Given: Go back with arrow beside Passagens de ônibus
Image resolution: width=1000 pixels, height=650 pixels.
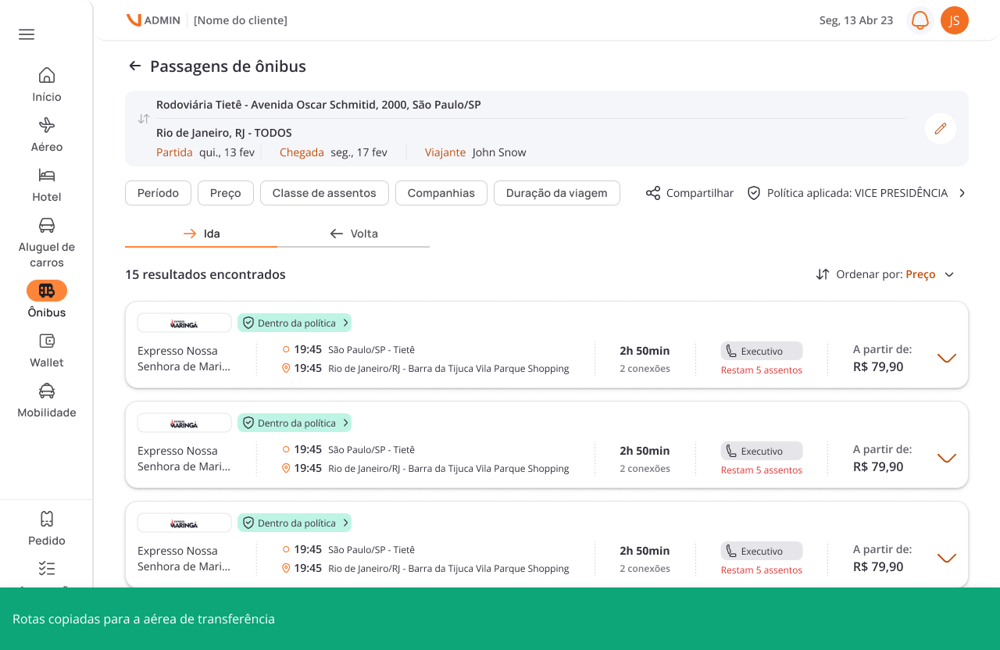Looking at the screenshot, I should click(135, 66).
